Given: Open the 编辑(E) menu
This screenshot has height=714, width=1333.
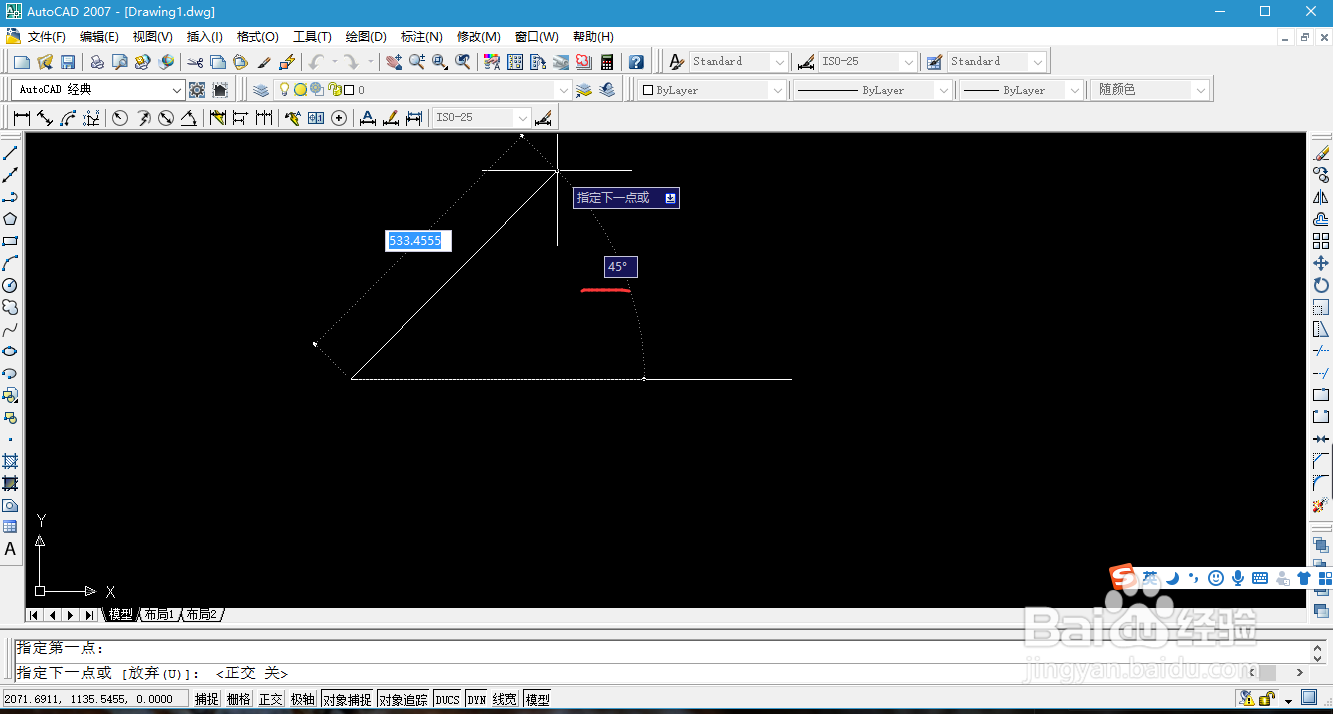Looking at the screenshot, I should 99,37.
